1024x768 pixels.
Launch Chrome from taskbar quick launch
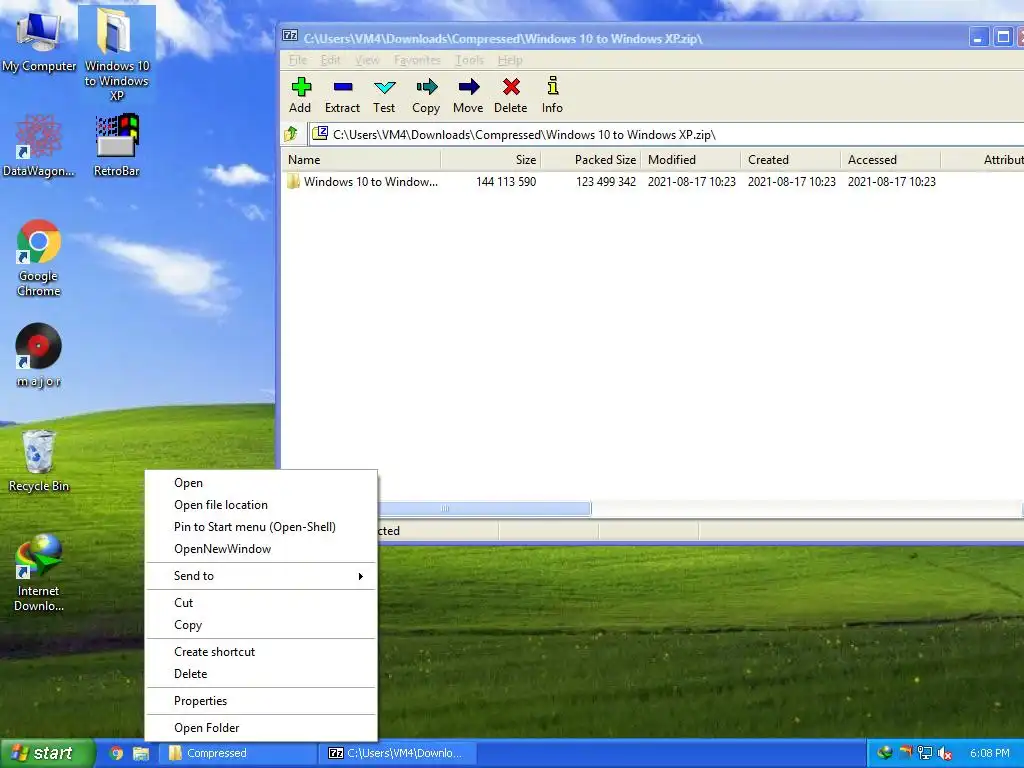(x=116, y=753)
